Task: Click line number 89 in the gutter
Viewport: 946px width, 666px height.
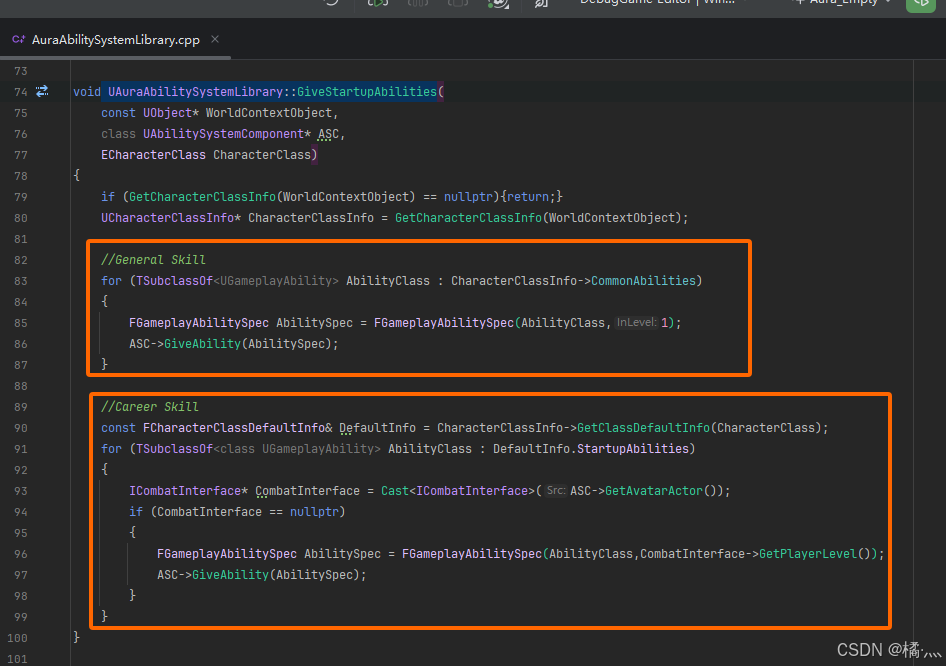Action: click(x=21, y=407)
